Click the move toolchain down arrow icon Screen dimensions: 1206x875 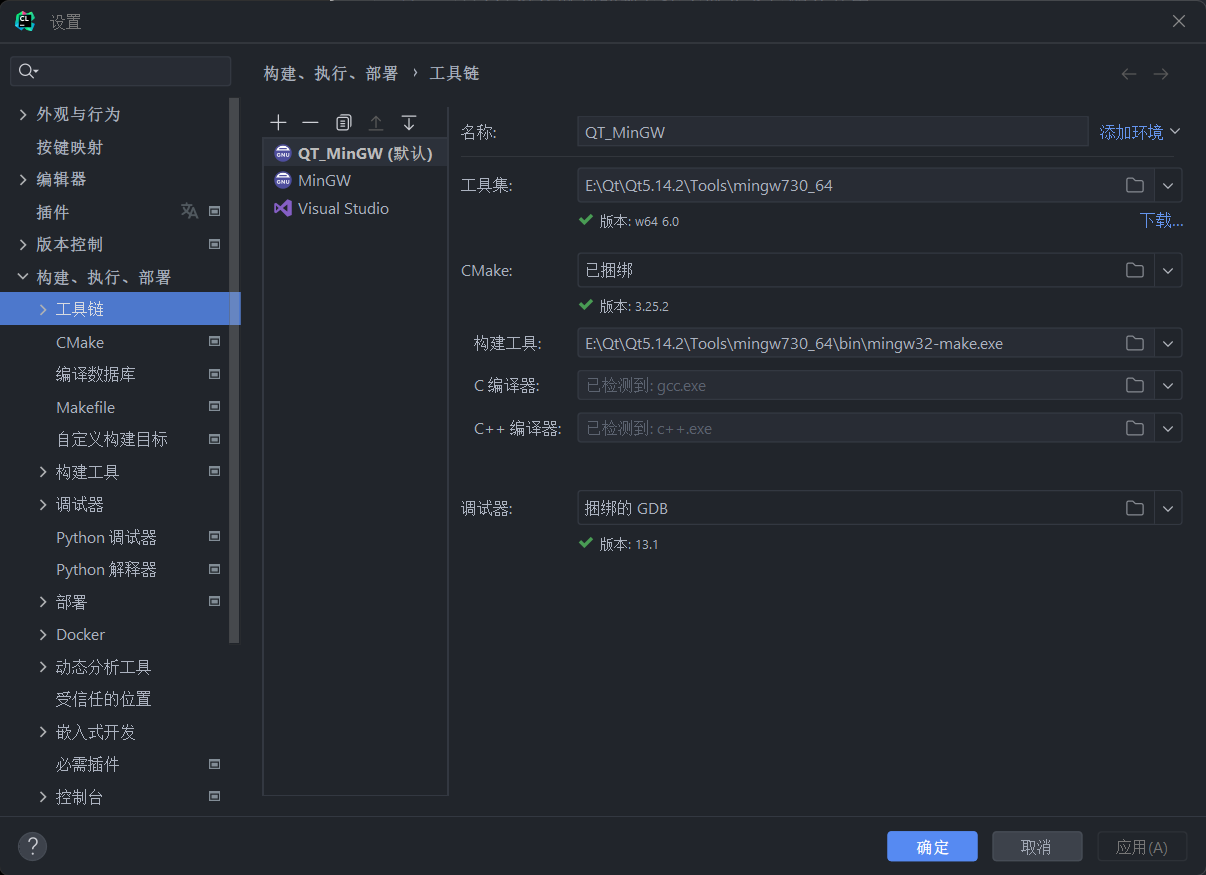[x=408, y=122]
